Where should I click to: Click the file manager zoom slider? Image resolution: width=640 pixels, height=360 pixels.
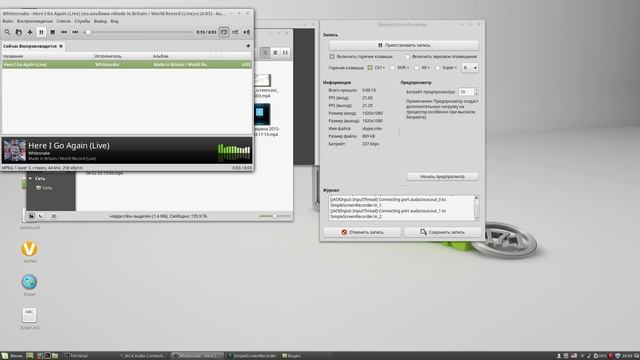[275, 216]
